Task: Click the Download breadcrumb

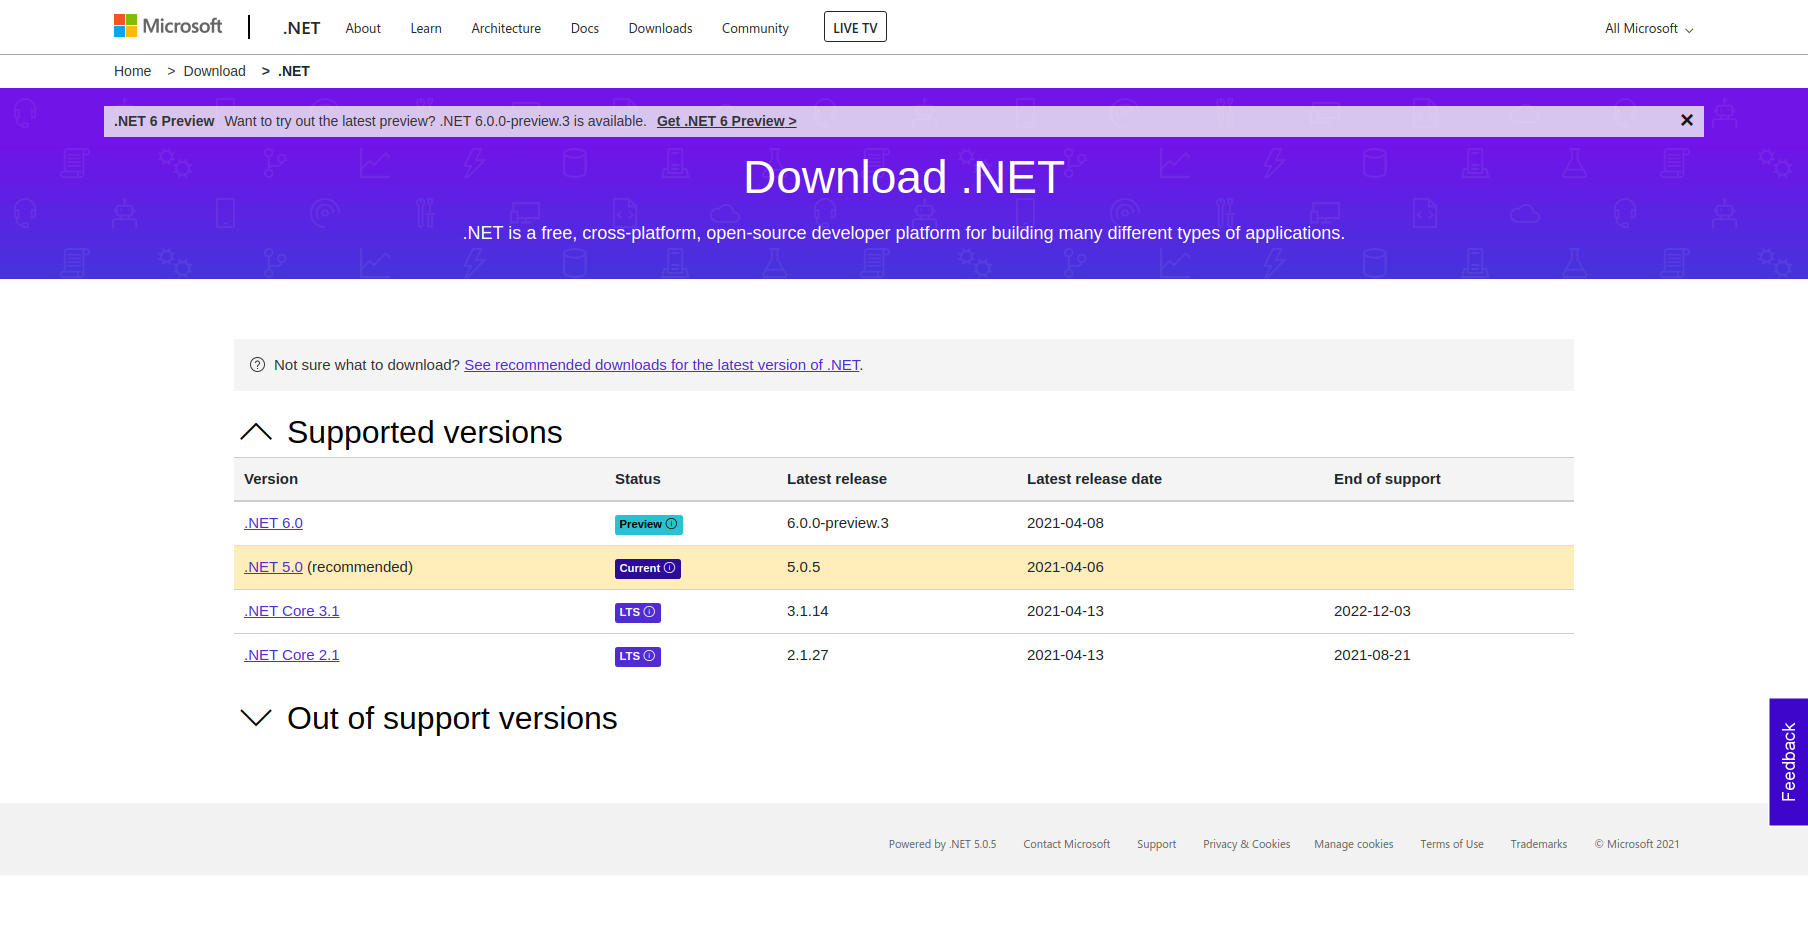Action: [x=214, y=70]
